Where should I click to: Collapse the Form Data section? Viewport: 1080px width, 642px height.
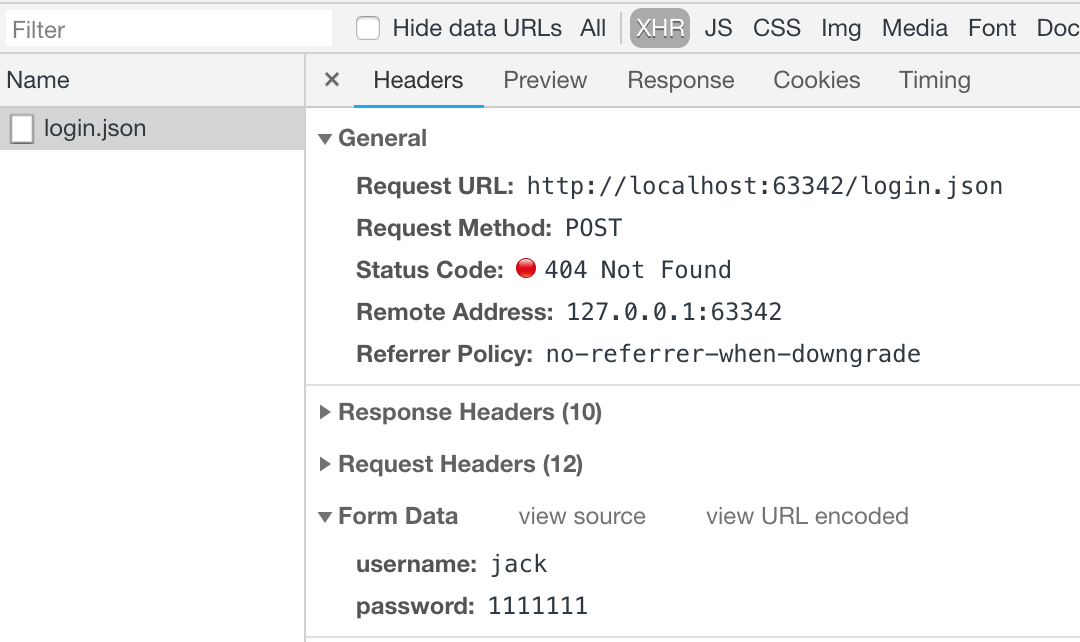[x=325, y=517]
